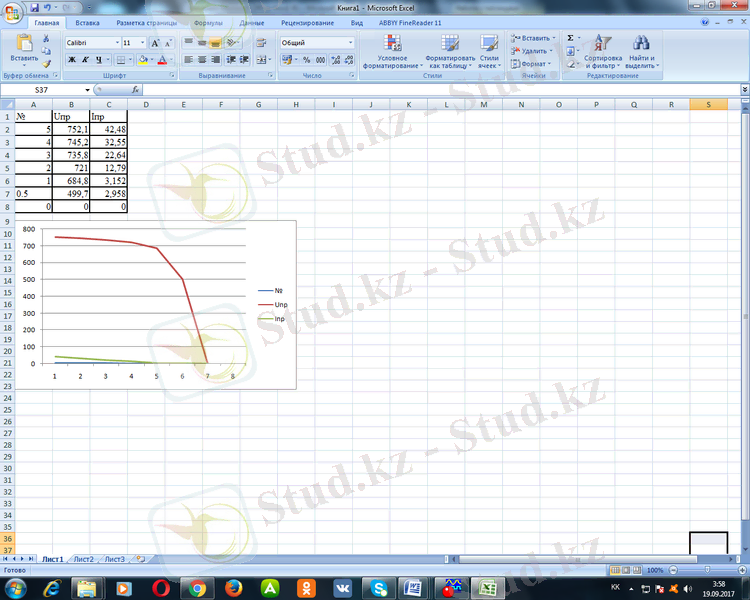Switch to the Формулы tab
This screenshot has height=600, width=750.
[x=208, y=23]
